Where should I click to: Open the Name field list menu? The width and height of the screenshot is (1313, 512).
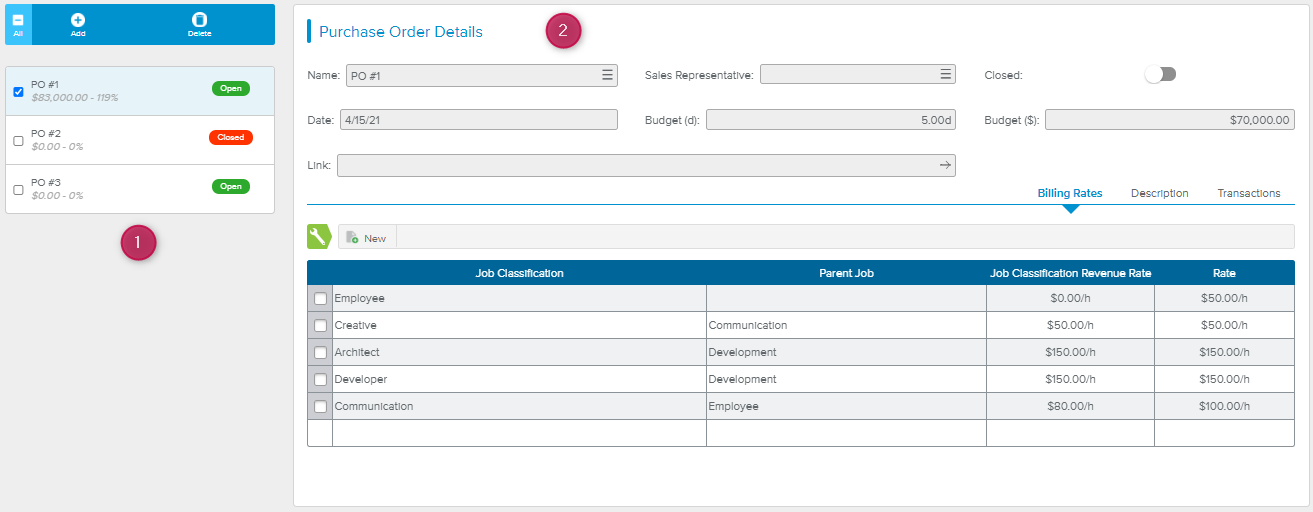pos(607,75)
